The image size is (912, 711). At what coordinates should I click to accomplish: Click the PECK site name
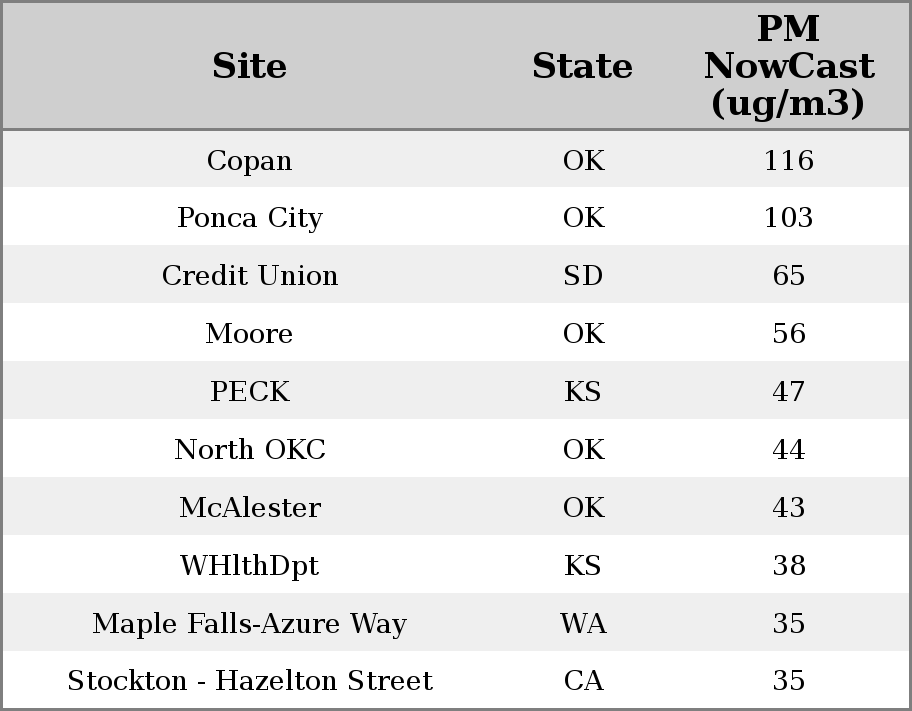coord(250,392)
